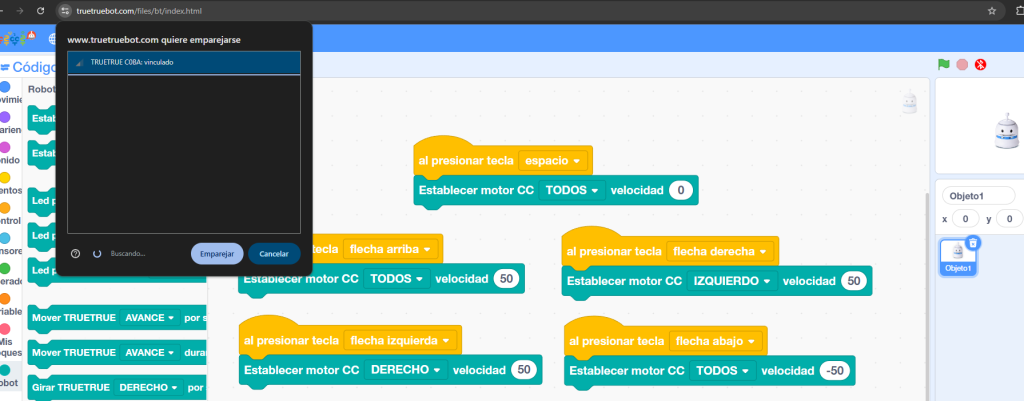
Task: Open the globe language icon
Action: (x=53, y=39)
